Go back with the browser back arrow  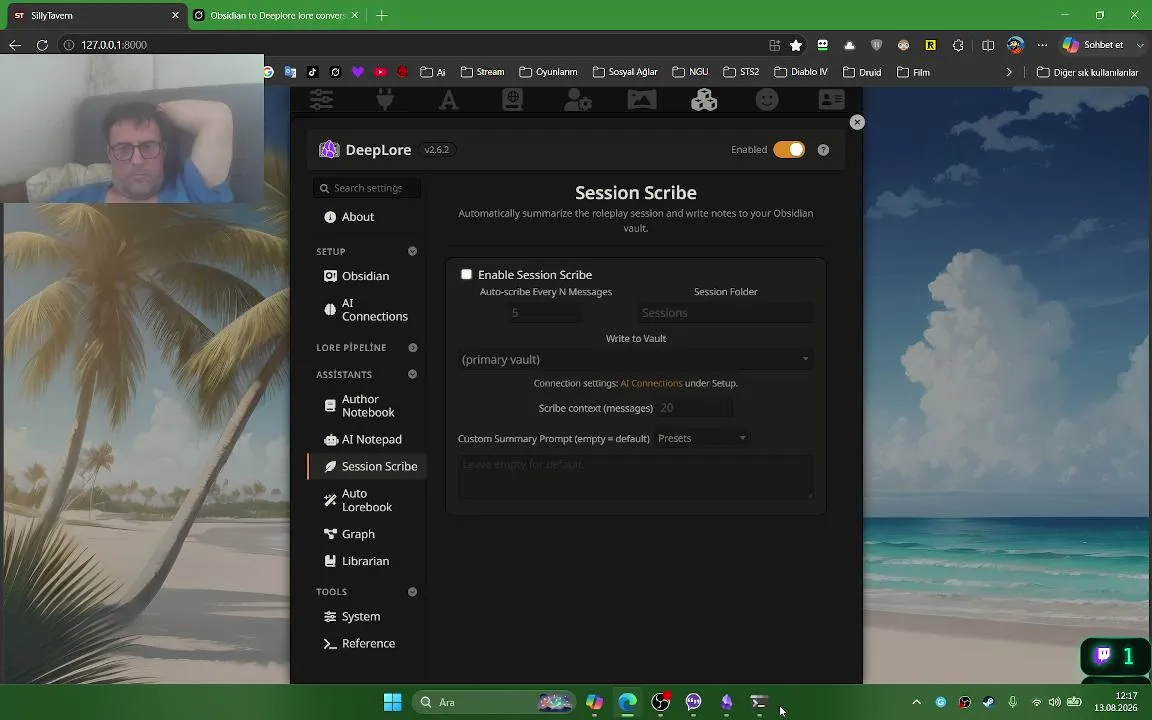tap(15, 45)
